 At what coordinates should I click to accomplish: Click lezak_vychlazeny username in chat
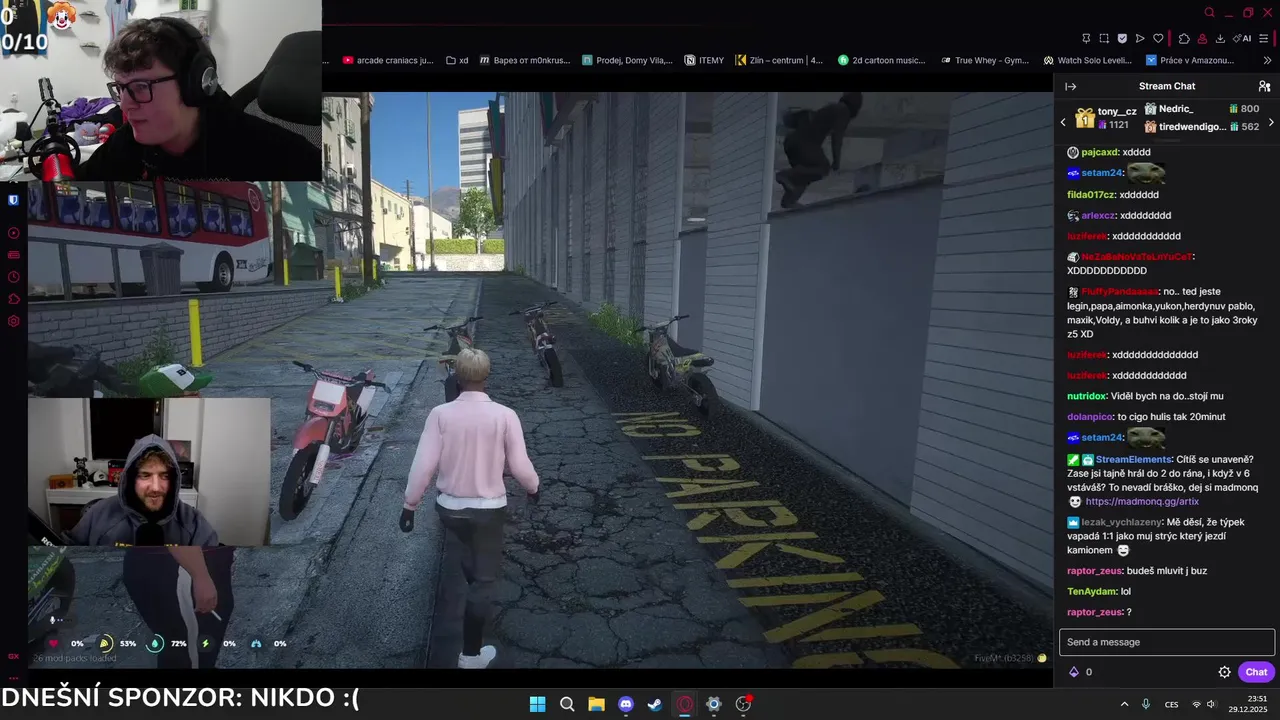point(1122,523)
